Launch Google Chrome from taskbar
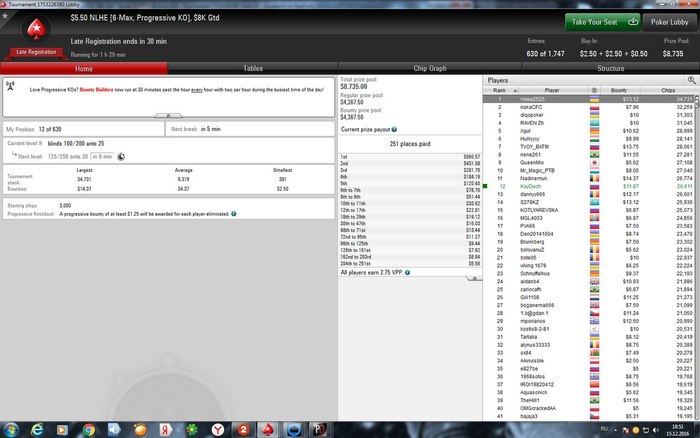700x438 pixels. pos(88,430)
